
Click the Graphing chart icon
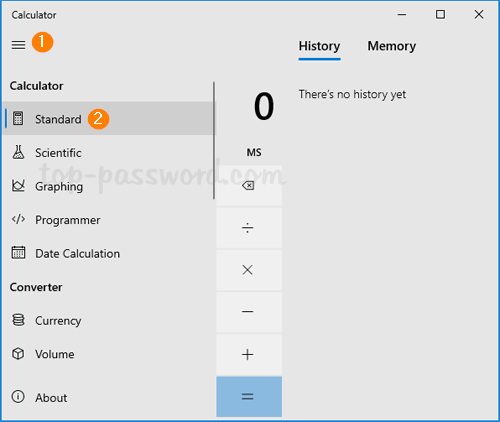pos(18,186)
